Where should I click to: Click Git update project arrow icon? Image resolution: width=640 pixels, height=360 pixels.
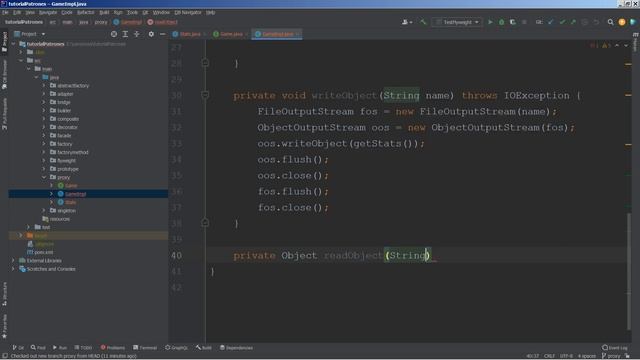click(x=551, y=22)
